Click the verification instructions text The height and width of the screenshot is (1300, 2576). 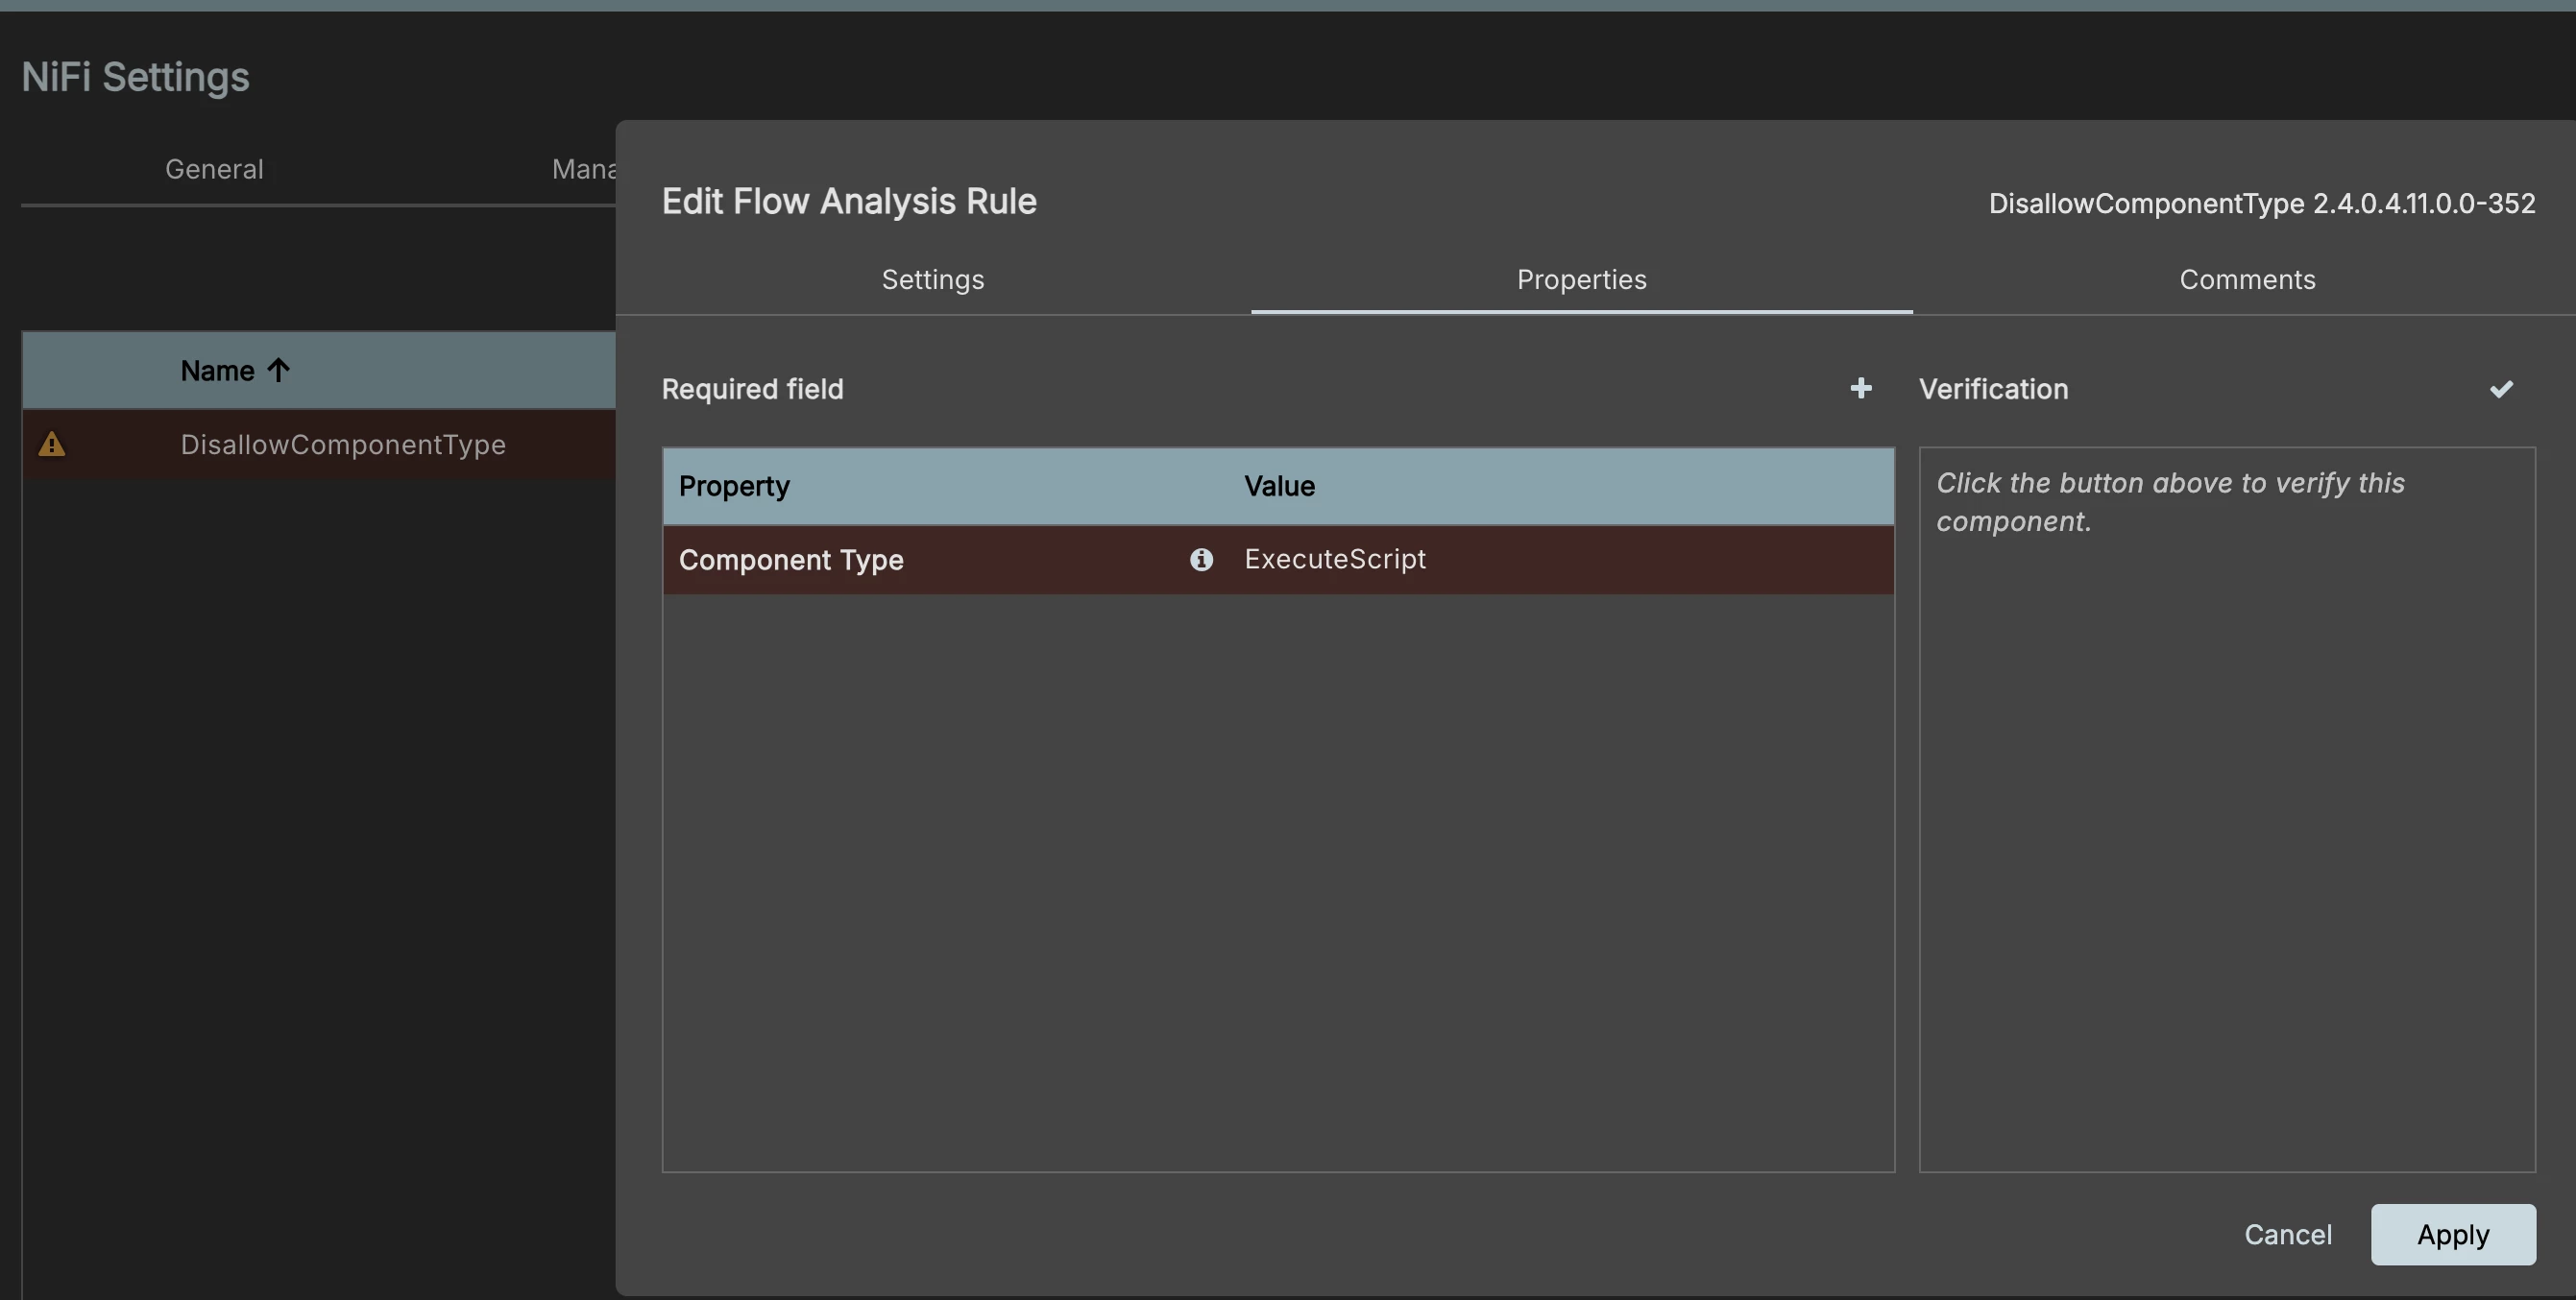tap(2170, 502)
